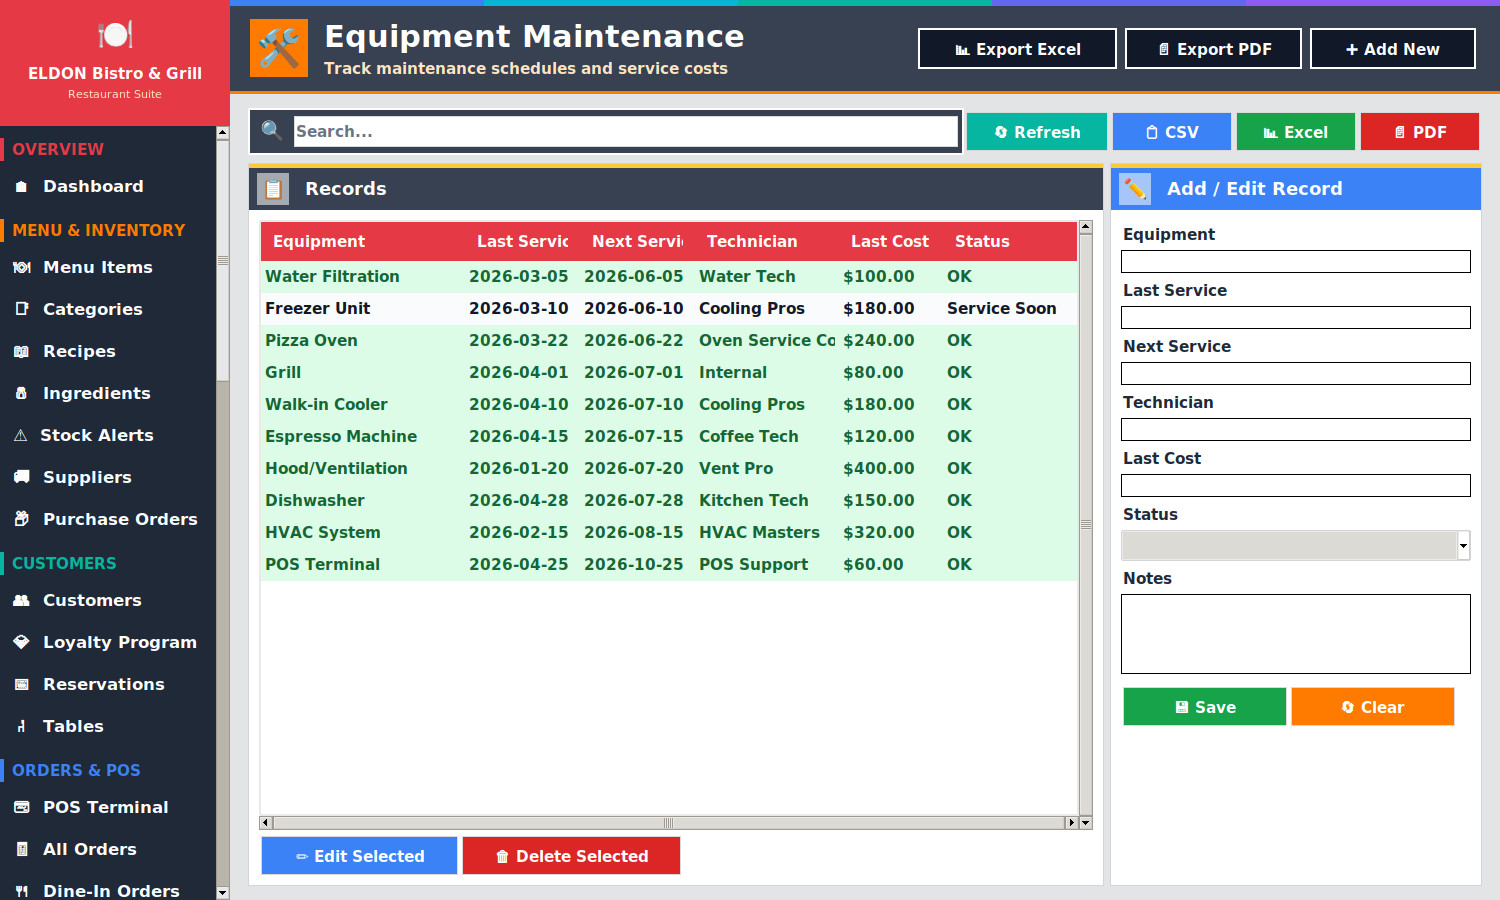Open Stock Alerts page

click(97, 436)
